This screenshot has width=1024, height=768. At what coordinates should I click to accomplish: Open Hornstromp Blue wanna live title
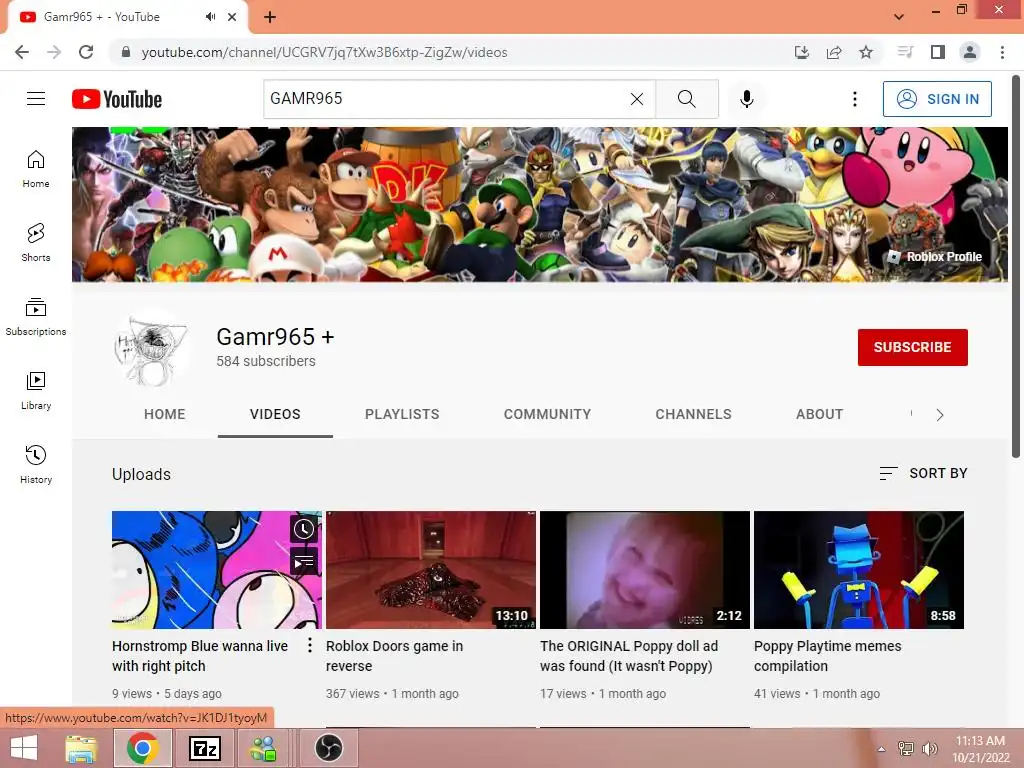pos(200,656)
